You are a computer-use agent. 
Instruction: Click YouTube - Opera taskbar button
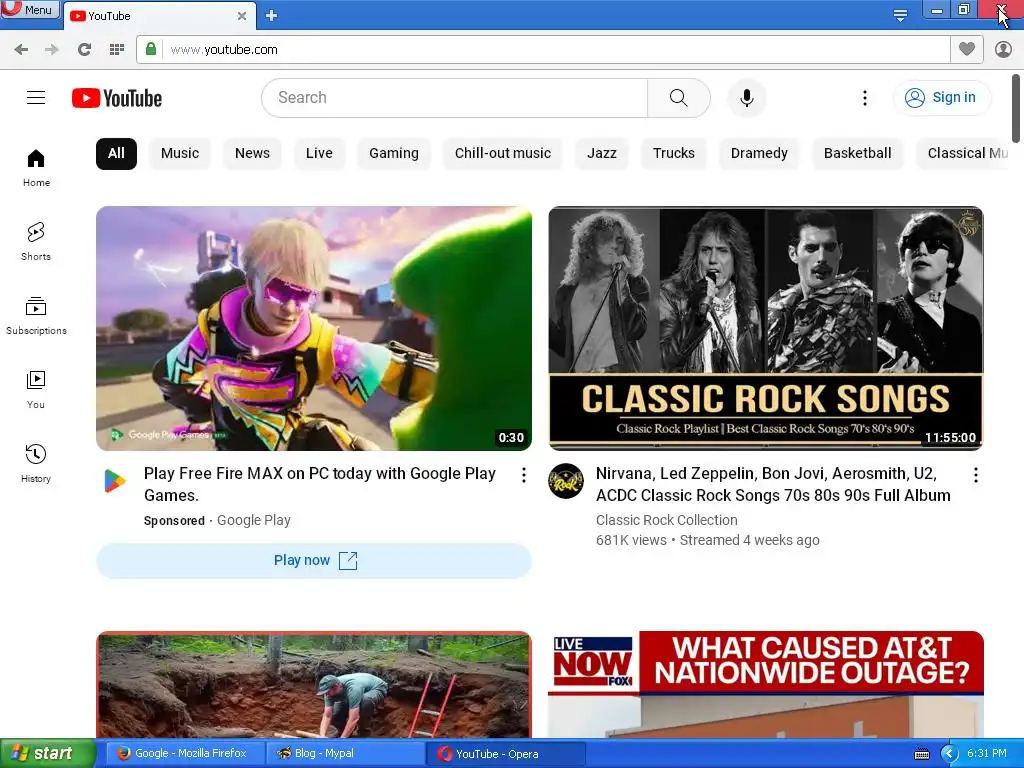pyautogui.click(x=504, y=754)
